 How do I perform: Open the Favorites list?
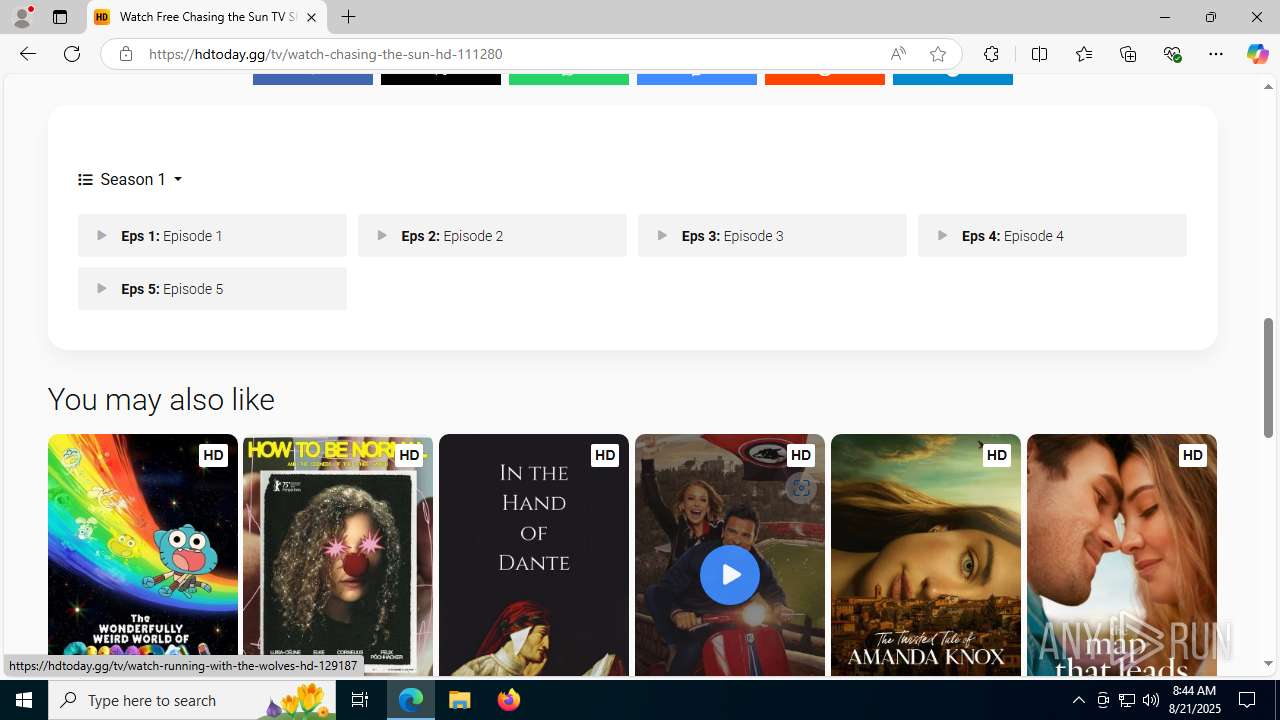tap(1083, 54)
